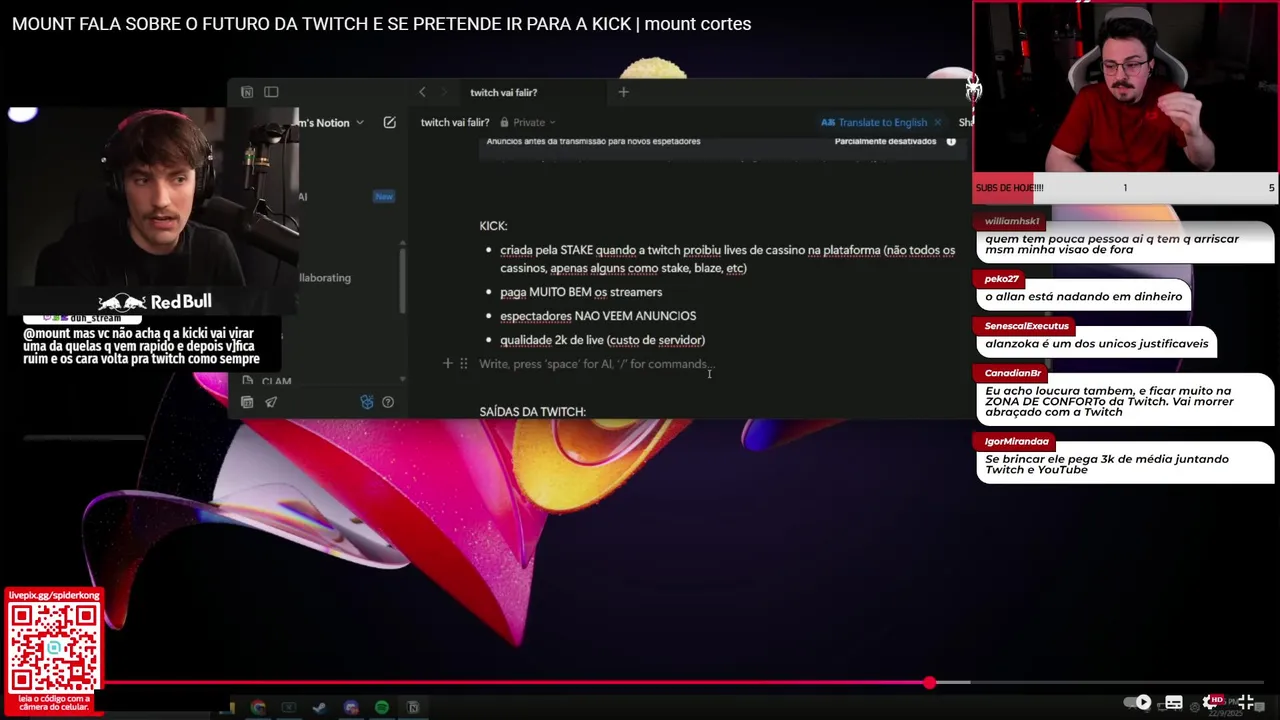Toggle the Notion sidebar panel icon
The height and width of the screenshot is (720, 1280).
(271, 92)
